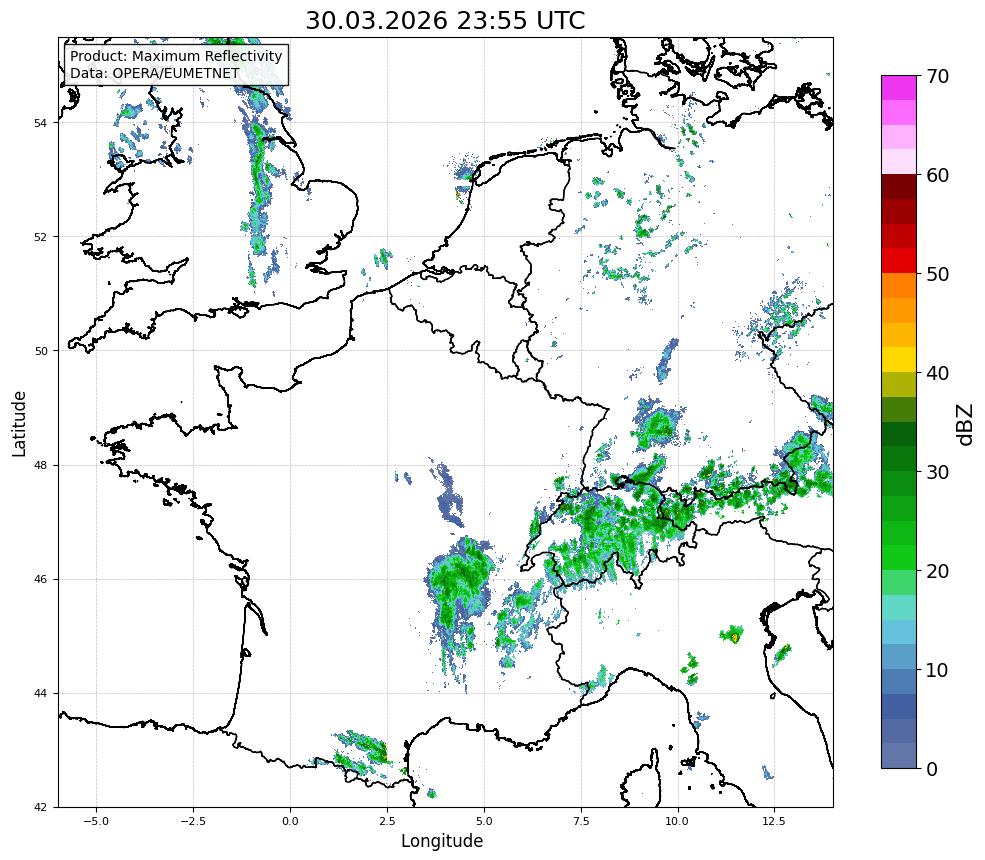Click the latitude tick label 50
Viewport: 985px width, 860px height.
[x=41, y=351]
